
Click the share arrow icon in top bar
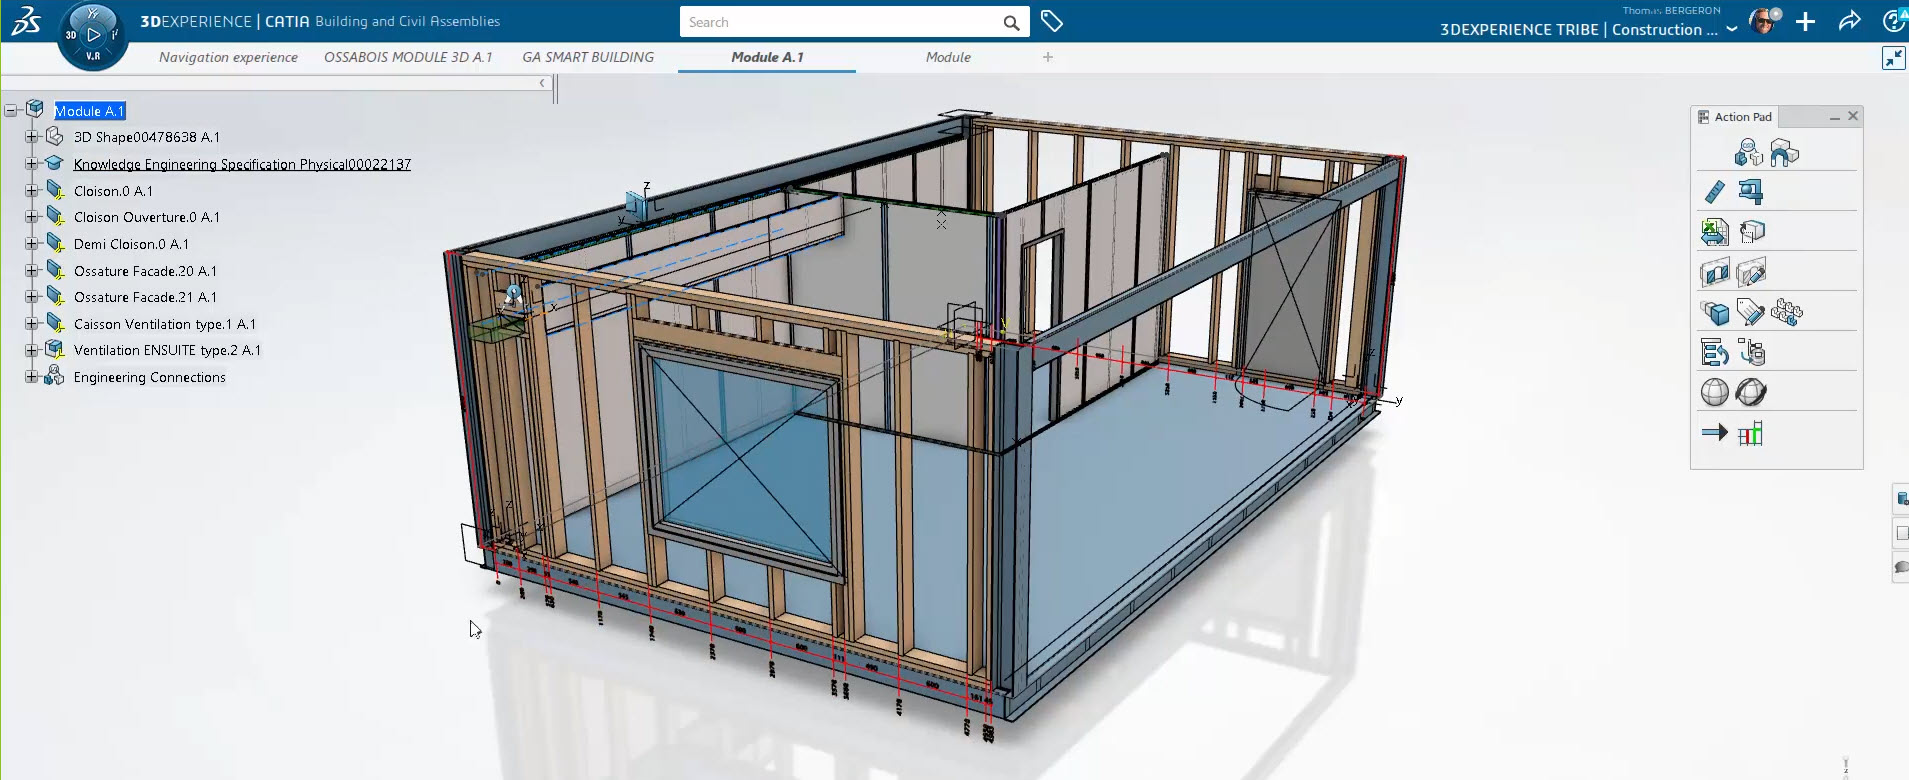tap(1849, 22)
